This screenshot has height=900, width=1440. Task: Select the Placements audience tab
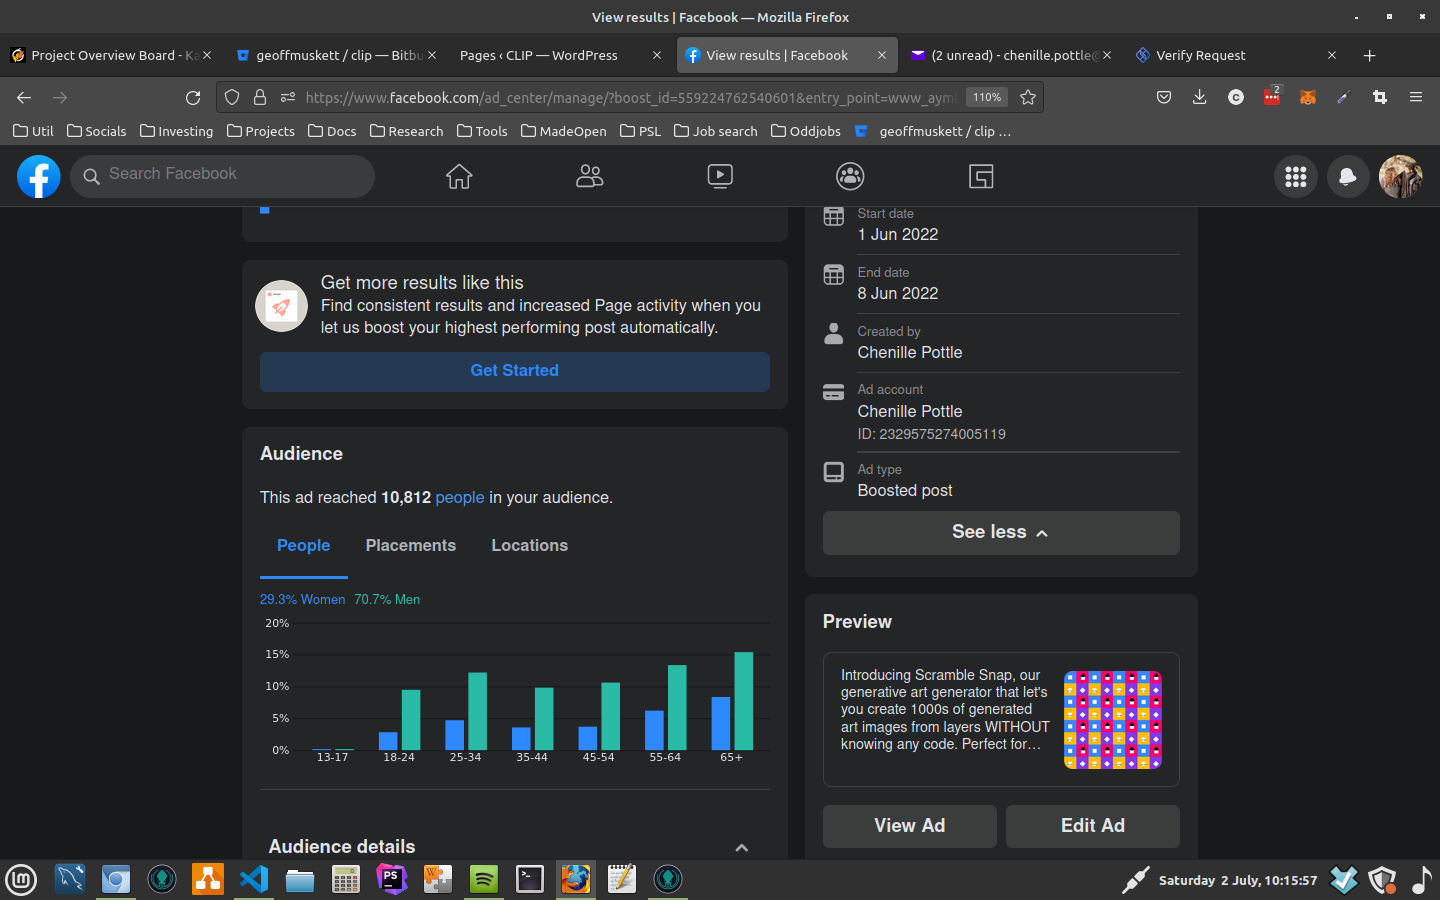click(411, 546)
